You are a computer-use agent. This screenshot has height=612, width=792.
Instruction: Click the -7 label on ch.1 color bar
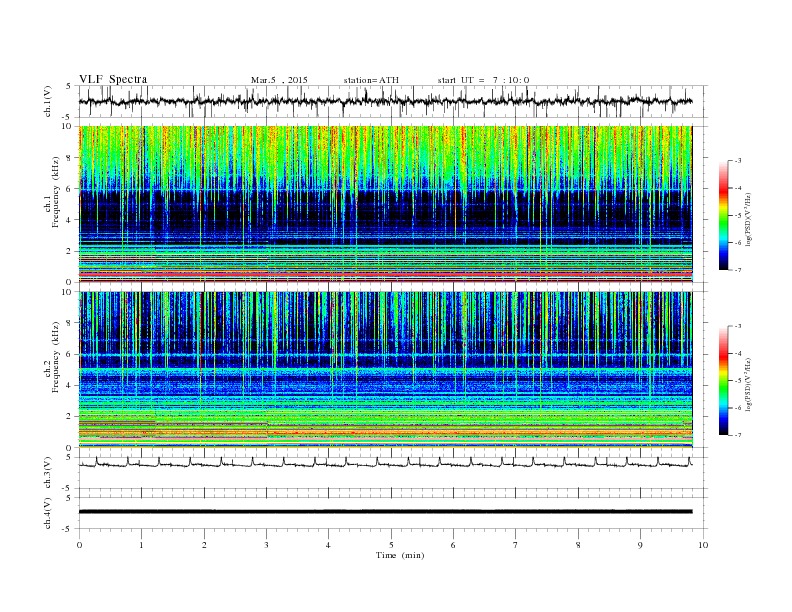pos(738,270)
